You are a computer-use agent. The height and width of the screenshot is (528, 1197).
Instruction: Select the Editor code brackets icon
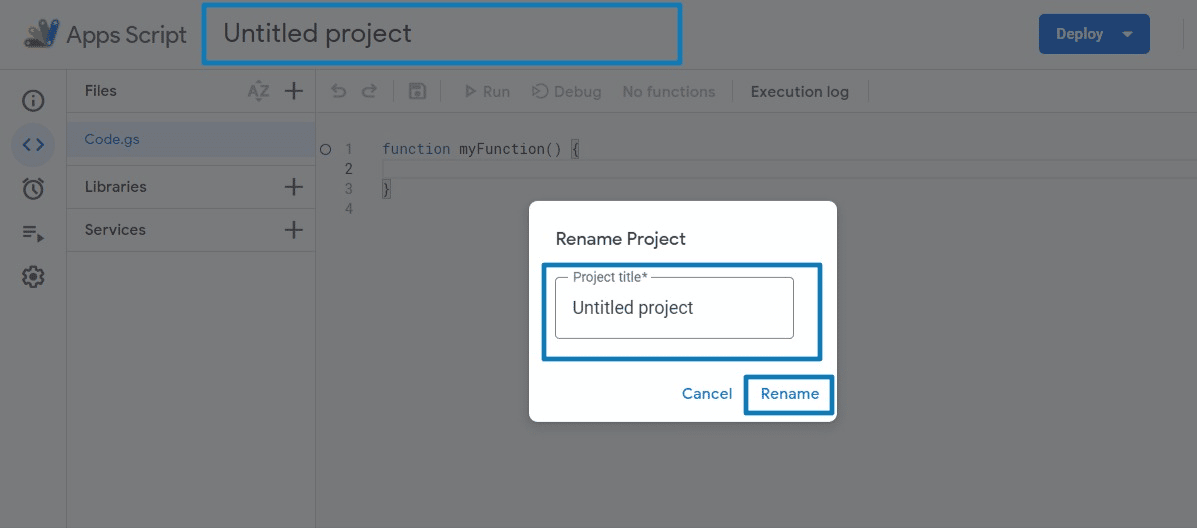click(33, 145)
